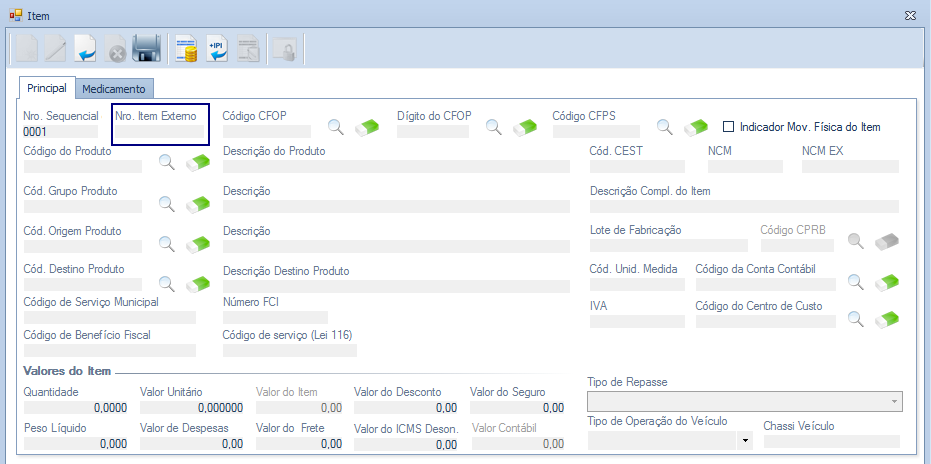931x464 pixels.
Task: Click the NCM EX input field
Action: (850, 166)
